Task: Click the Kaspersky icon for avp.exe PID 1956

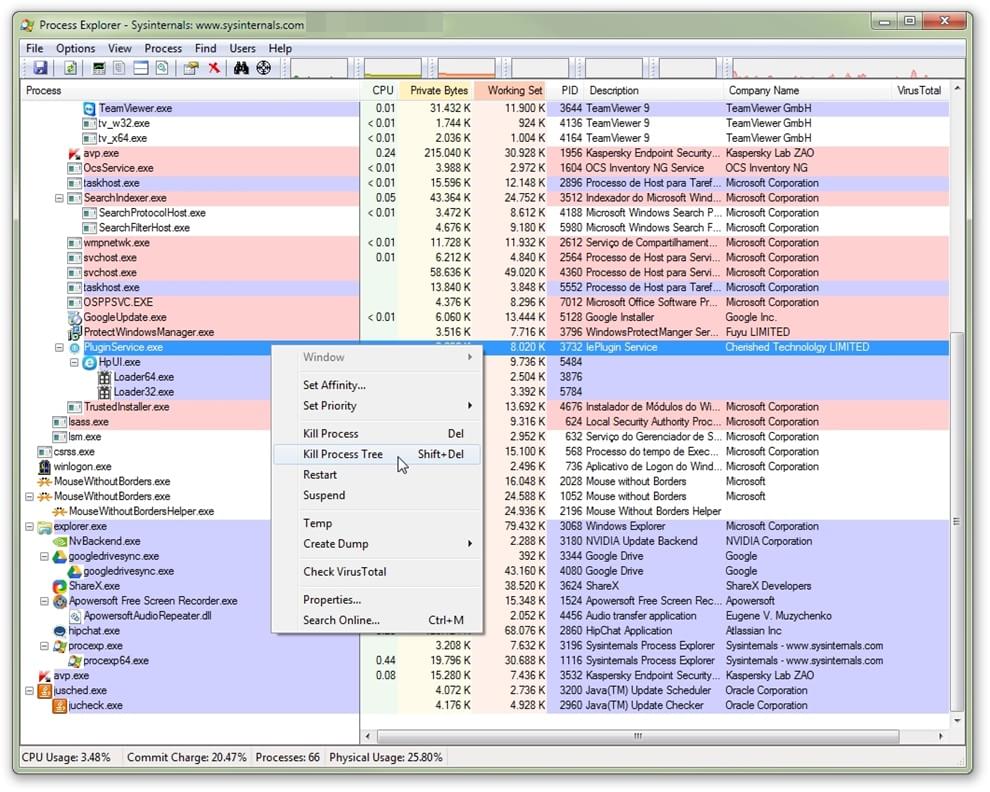Action: coord(75,153)
